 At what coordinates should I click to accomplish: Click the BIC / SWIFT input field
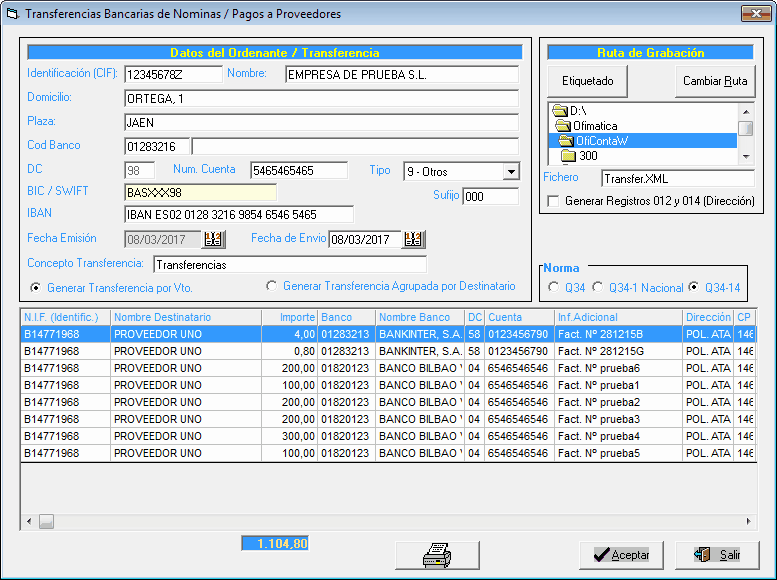200,192
